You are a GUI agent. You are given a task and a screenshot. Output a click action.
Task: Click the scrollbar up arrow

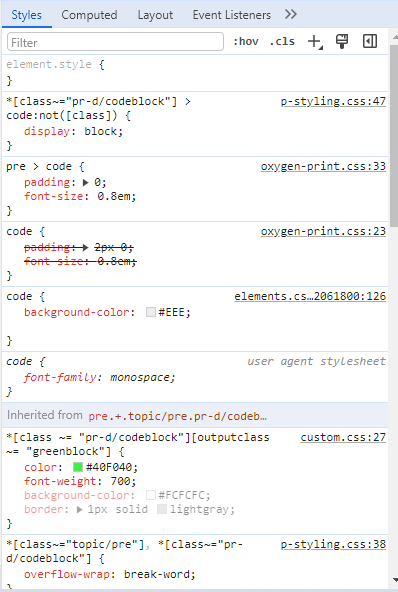pyautogui.click(x=395, y=37)
